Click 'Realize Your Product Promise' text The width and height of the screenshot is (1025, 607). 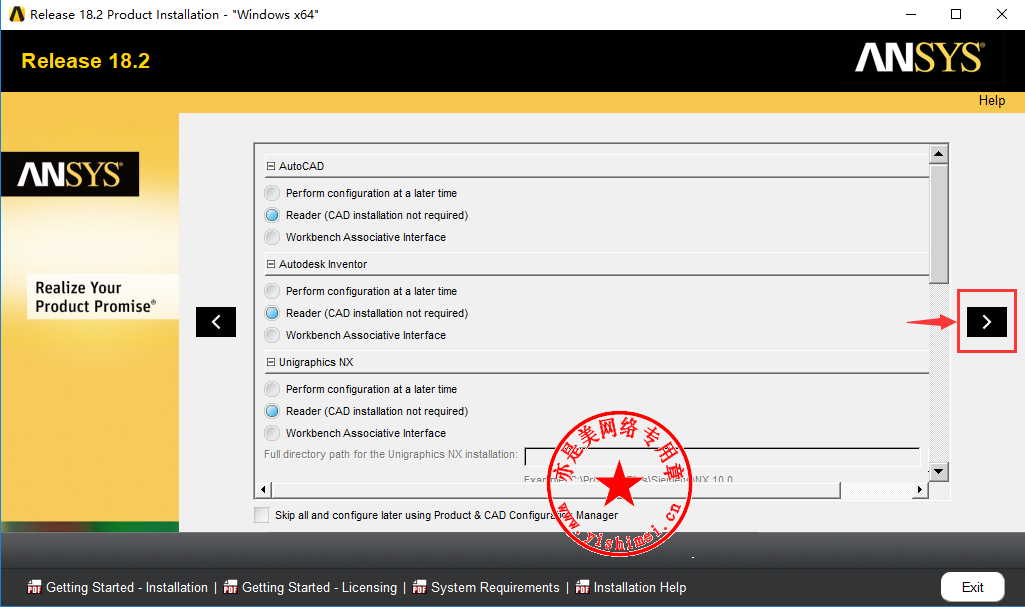click(95, 297)
